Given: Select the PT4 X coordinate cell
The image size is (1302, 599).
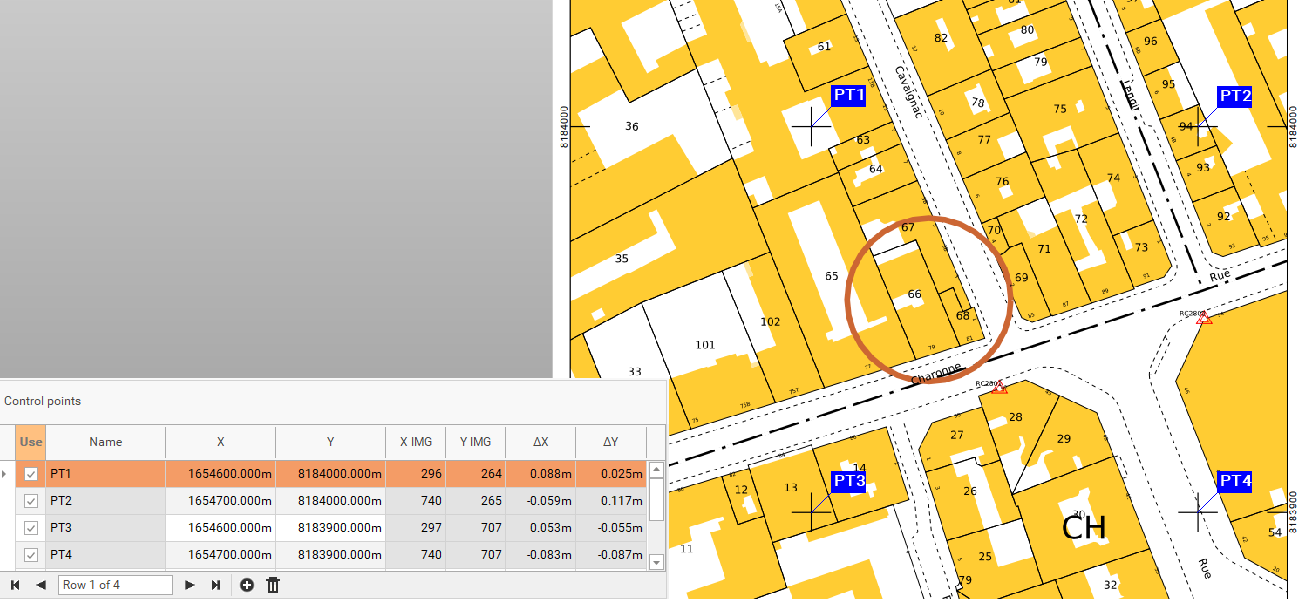Looking at the screenshot, I should tap(220, 555).
